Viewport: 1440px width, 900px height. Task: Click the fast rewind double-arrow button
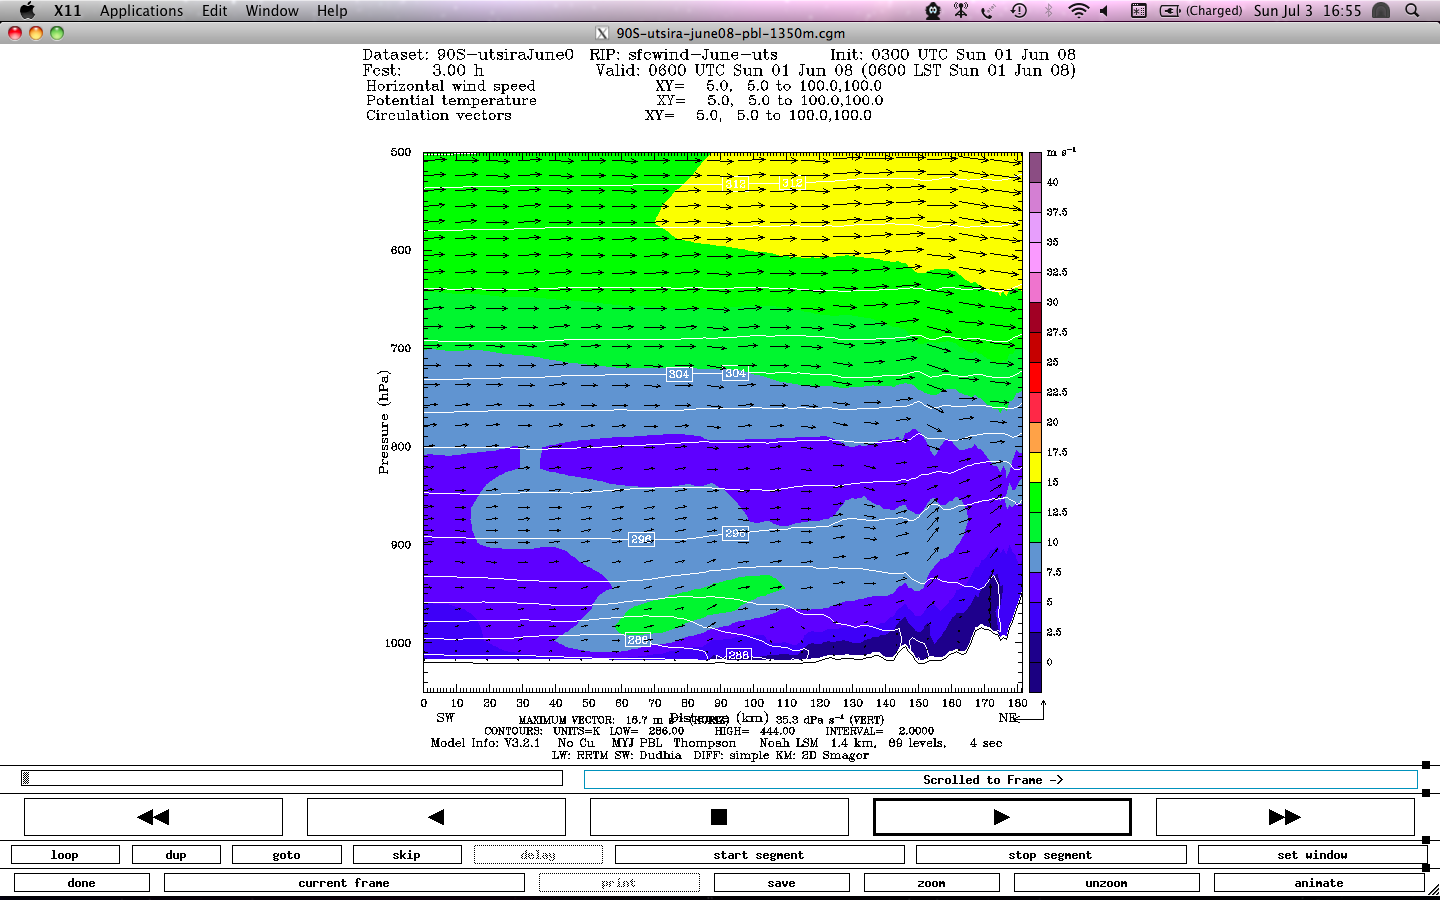(153, 817)
